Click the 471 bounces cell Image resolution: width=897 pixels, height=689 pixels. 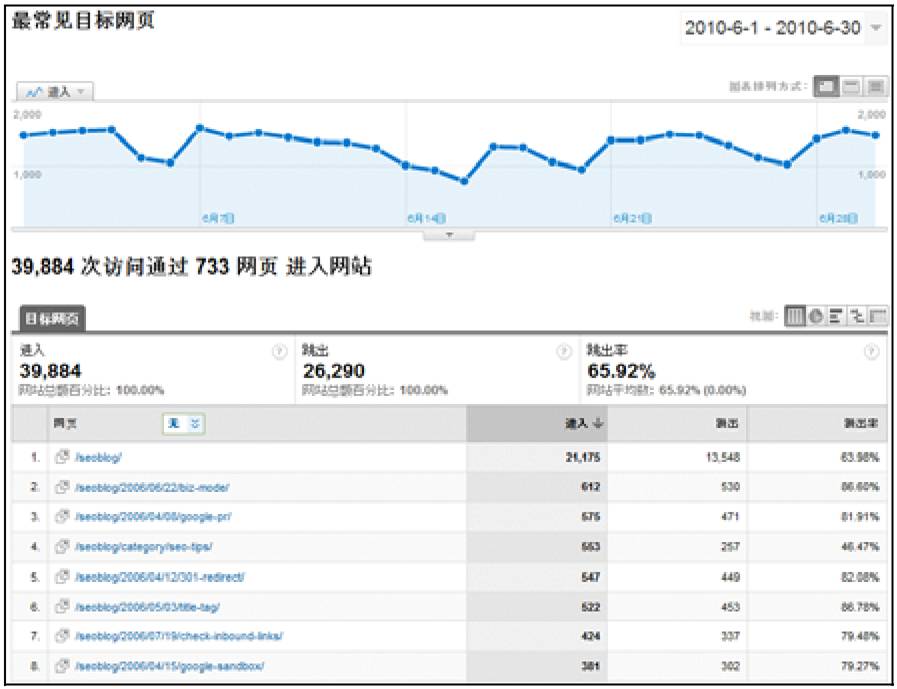point(730,517)
